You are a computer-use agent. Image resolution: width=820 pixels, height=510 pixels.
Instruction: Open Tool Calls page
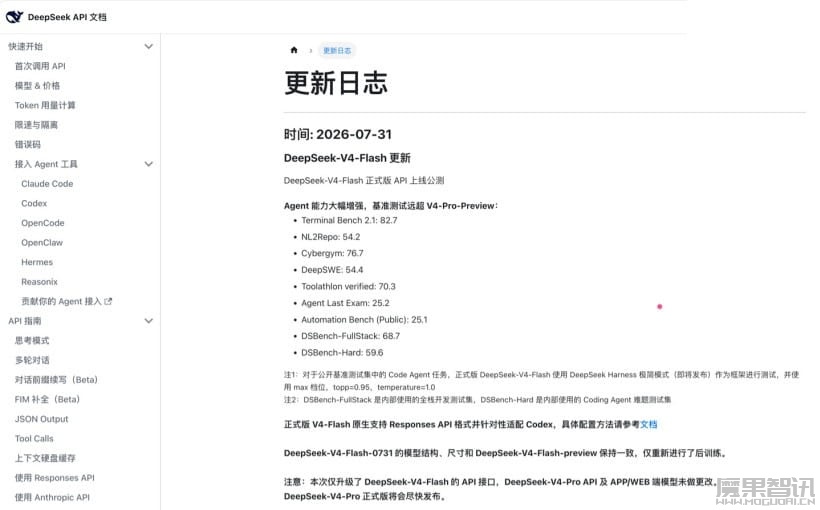[x=34, y=438]
